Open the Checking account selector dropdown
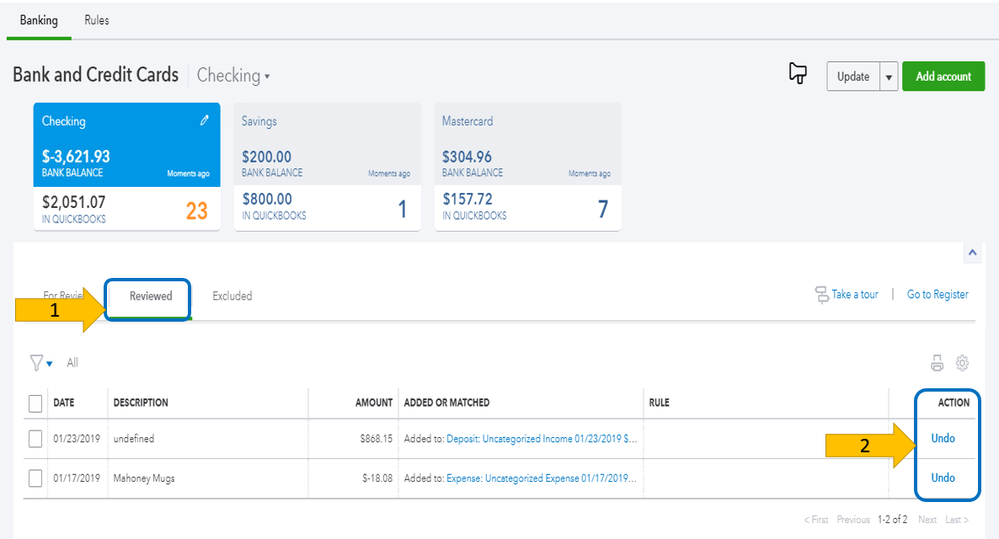This screenshot has height=539, width=999. 233,75
